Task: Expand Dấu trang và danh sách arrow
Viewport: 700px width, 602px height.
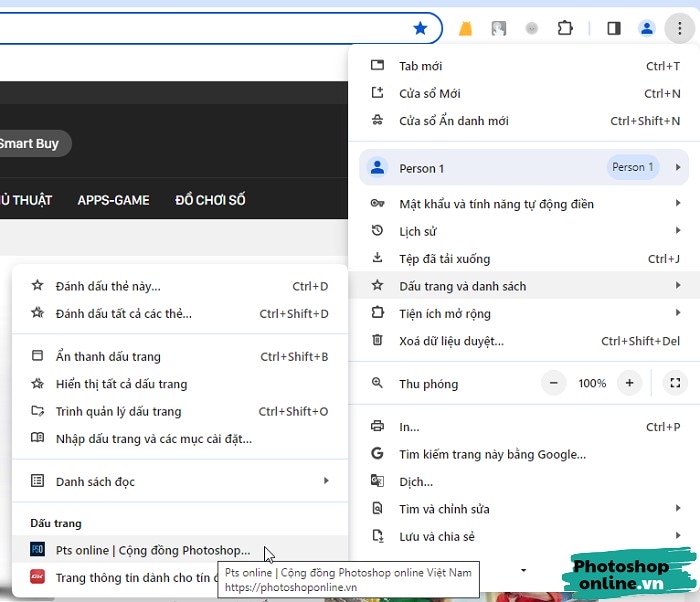Action: (x=678, y=285)
